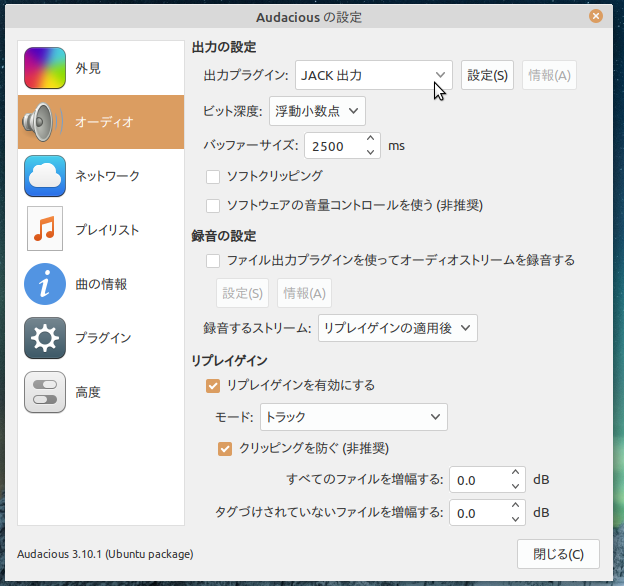Uncheck リプレイゲインを有効にする
624x586 pixels.
click(213, 386)
